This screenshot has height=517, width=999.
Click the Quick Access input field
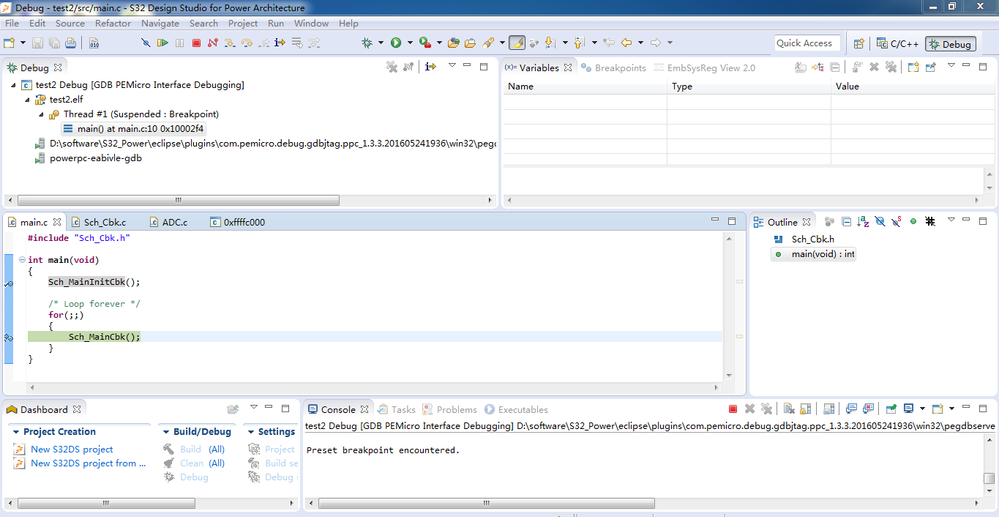coord(807,43)
